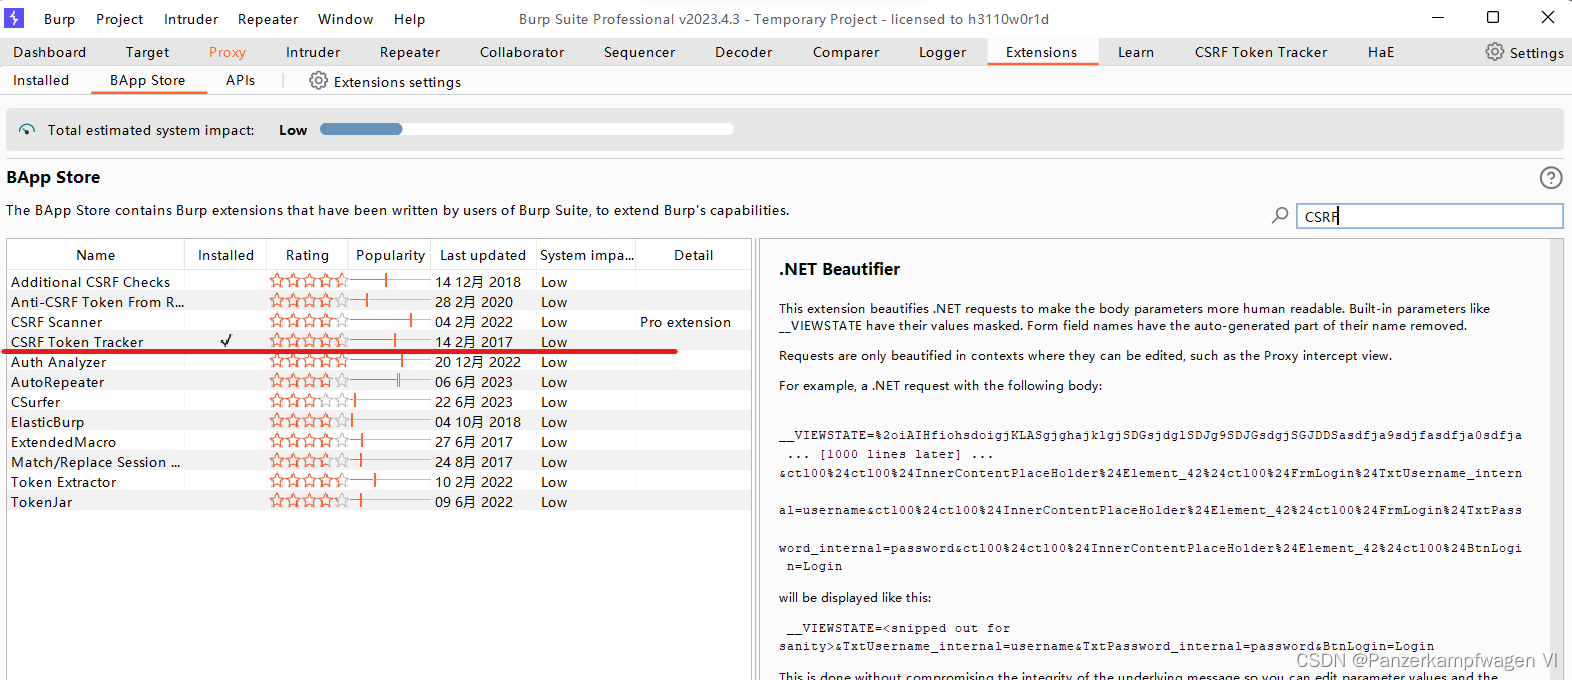Select the ElasticBurp extension

pos(379,421)
